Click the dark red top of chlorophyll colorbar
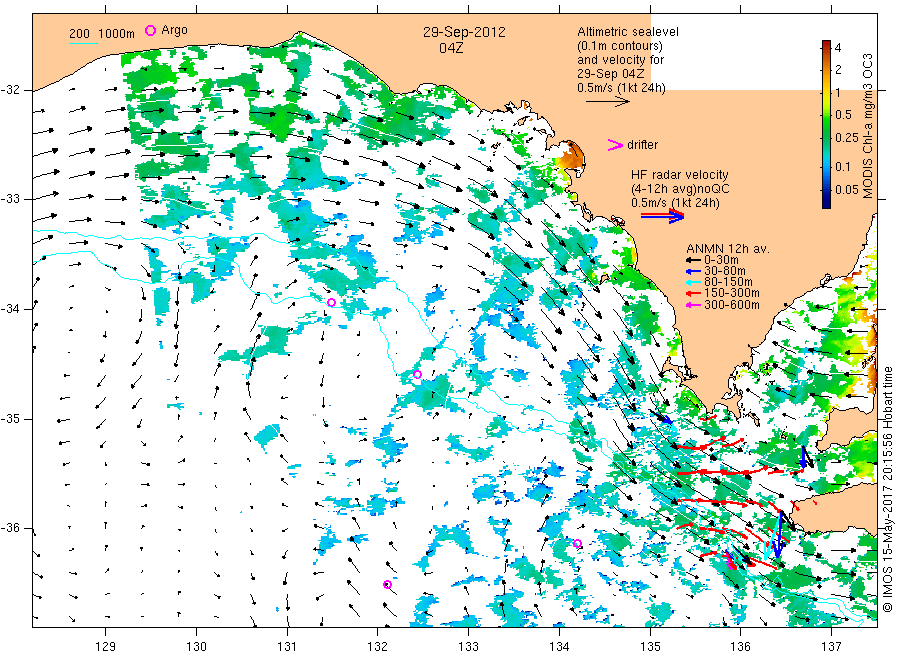900x660 pixels. pyautogui.click(x=826, y=45)
